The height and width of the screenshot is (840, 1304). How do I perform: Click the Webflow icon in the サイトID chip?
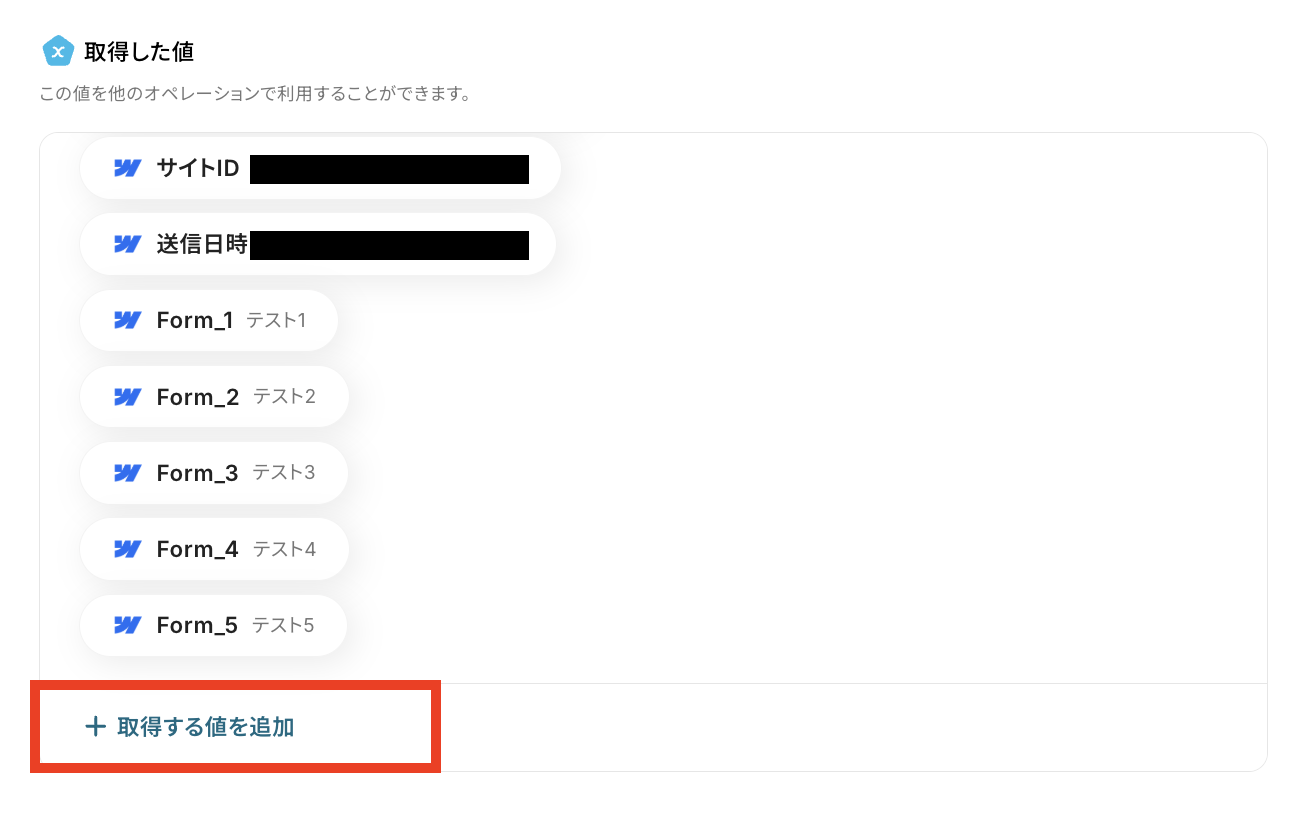[127, 168]
